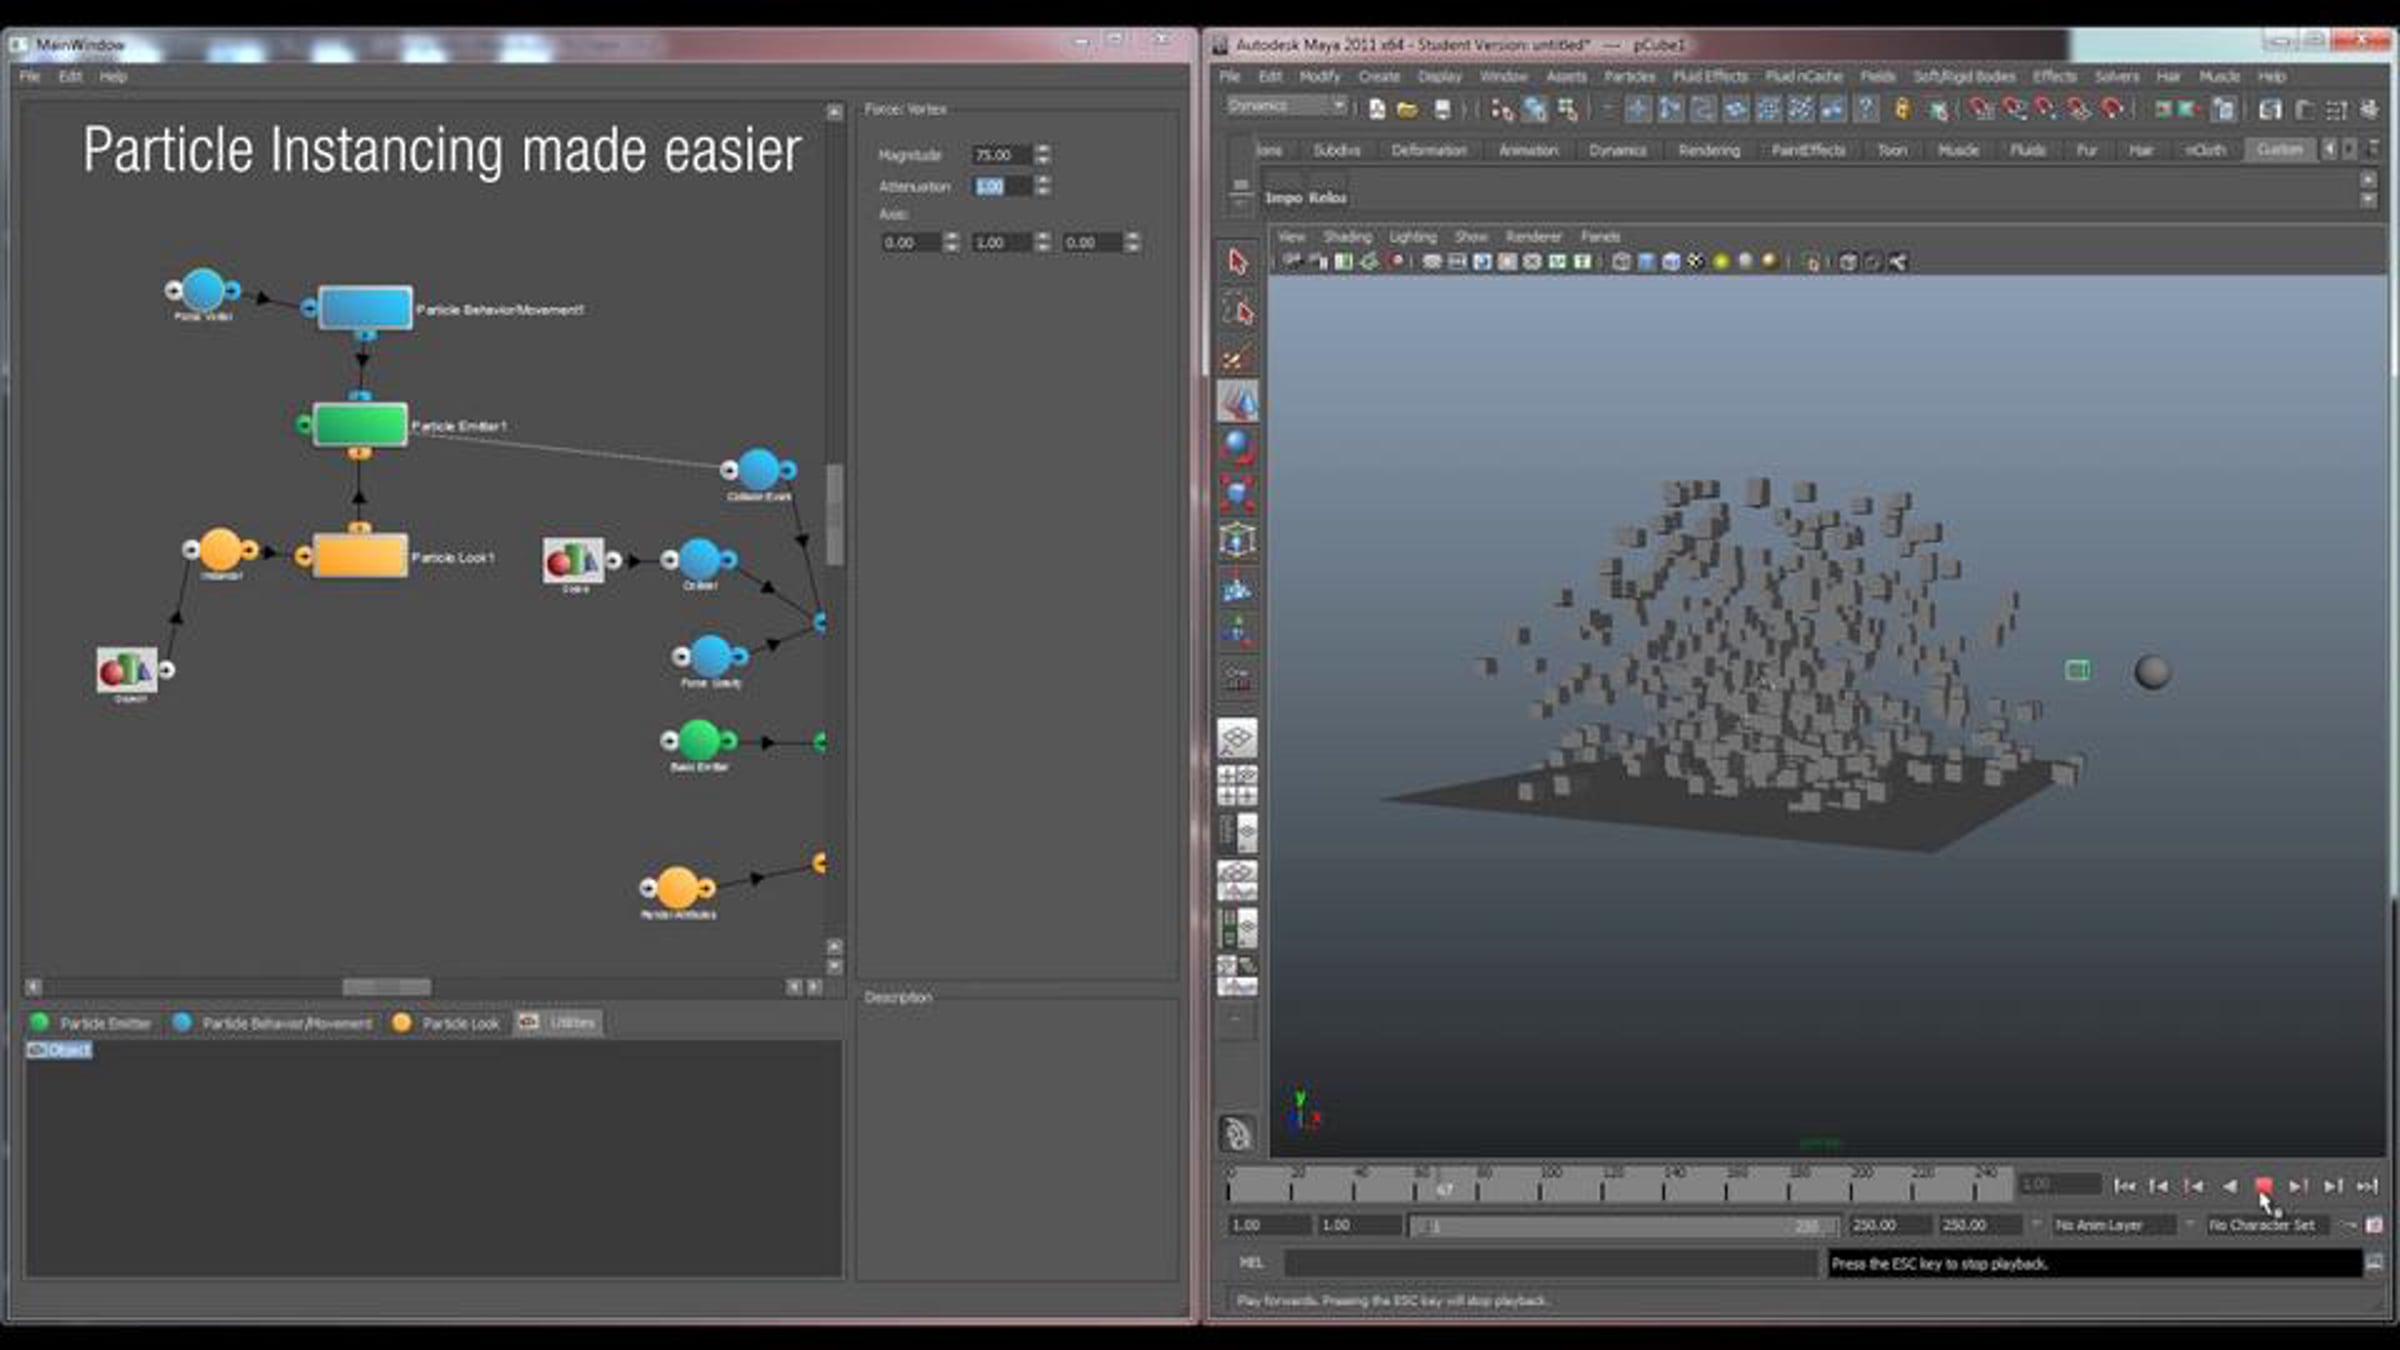The image size is (2400, 1350).
Task: Stop playback with the red stop button
Action: [2264, 1186]
